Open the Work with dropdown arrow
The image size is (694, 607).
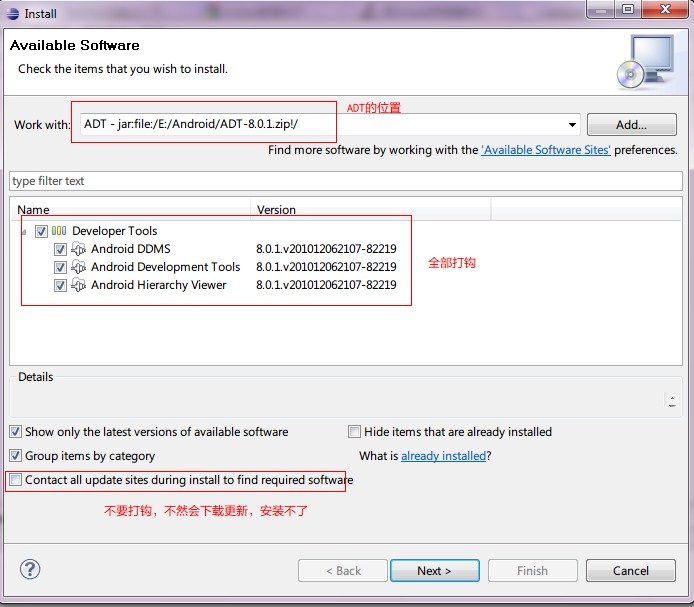[572, 125]
